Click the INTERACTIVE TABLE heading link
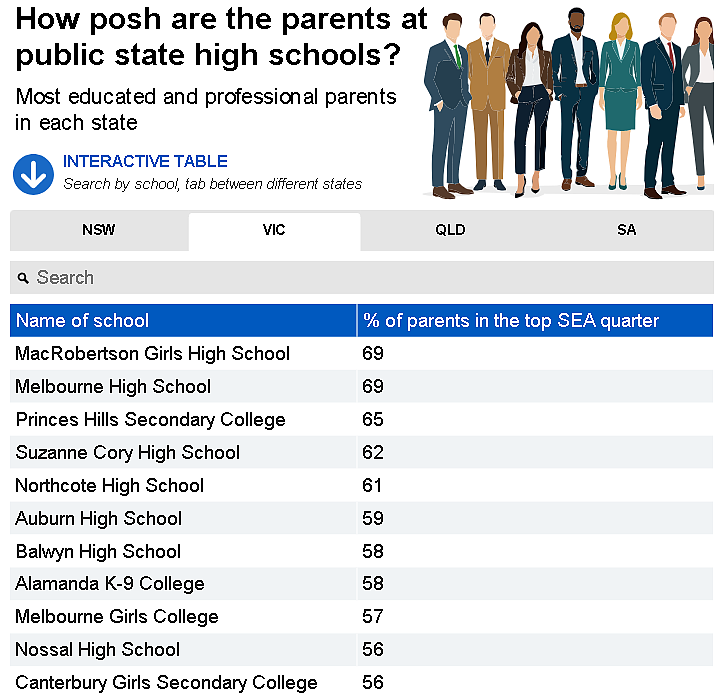This screenshot has width=723, height=700. pos(145,161)
